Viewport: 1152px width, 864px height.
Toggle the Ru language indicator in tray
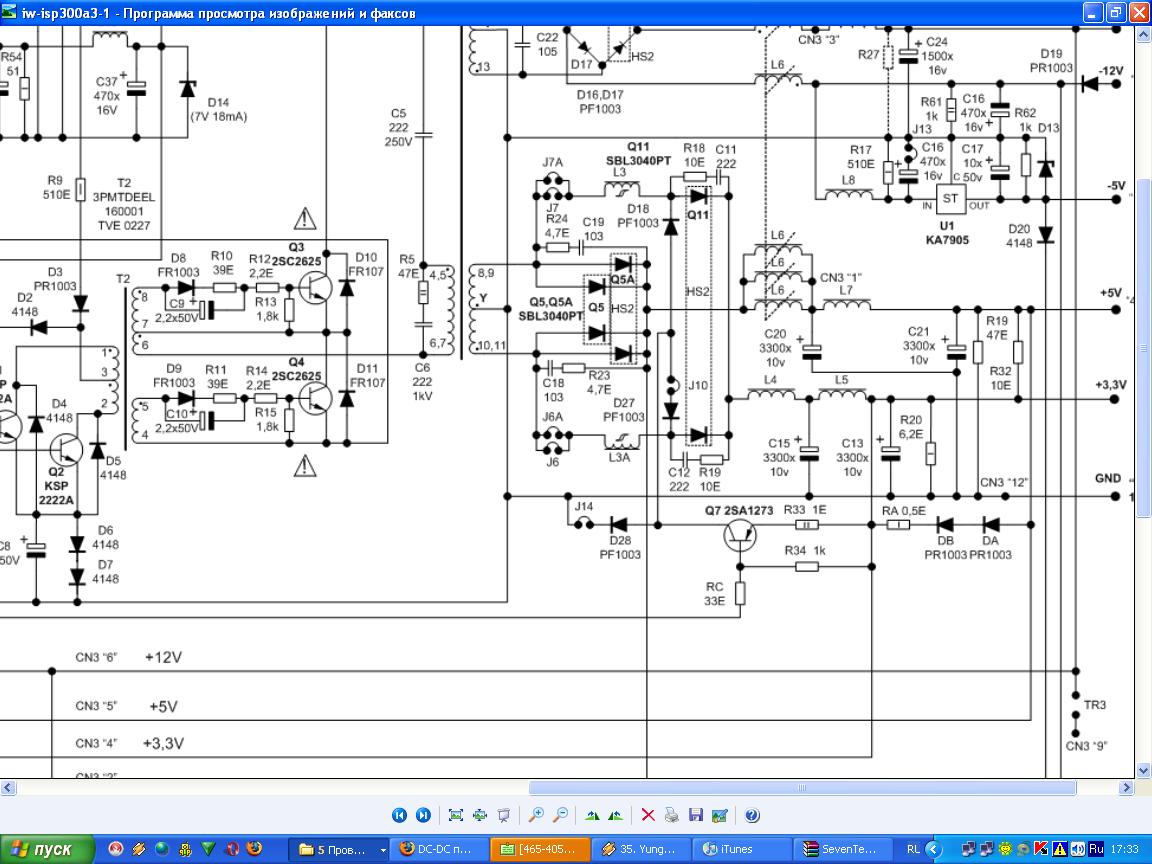(1096, 849)
